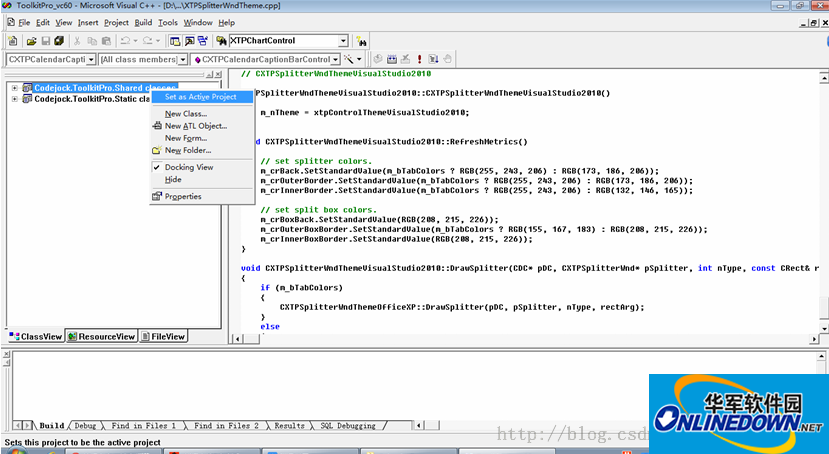Switch to the FileView tab
This screenshot has width=829, height=454.
(163, 337)
